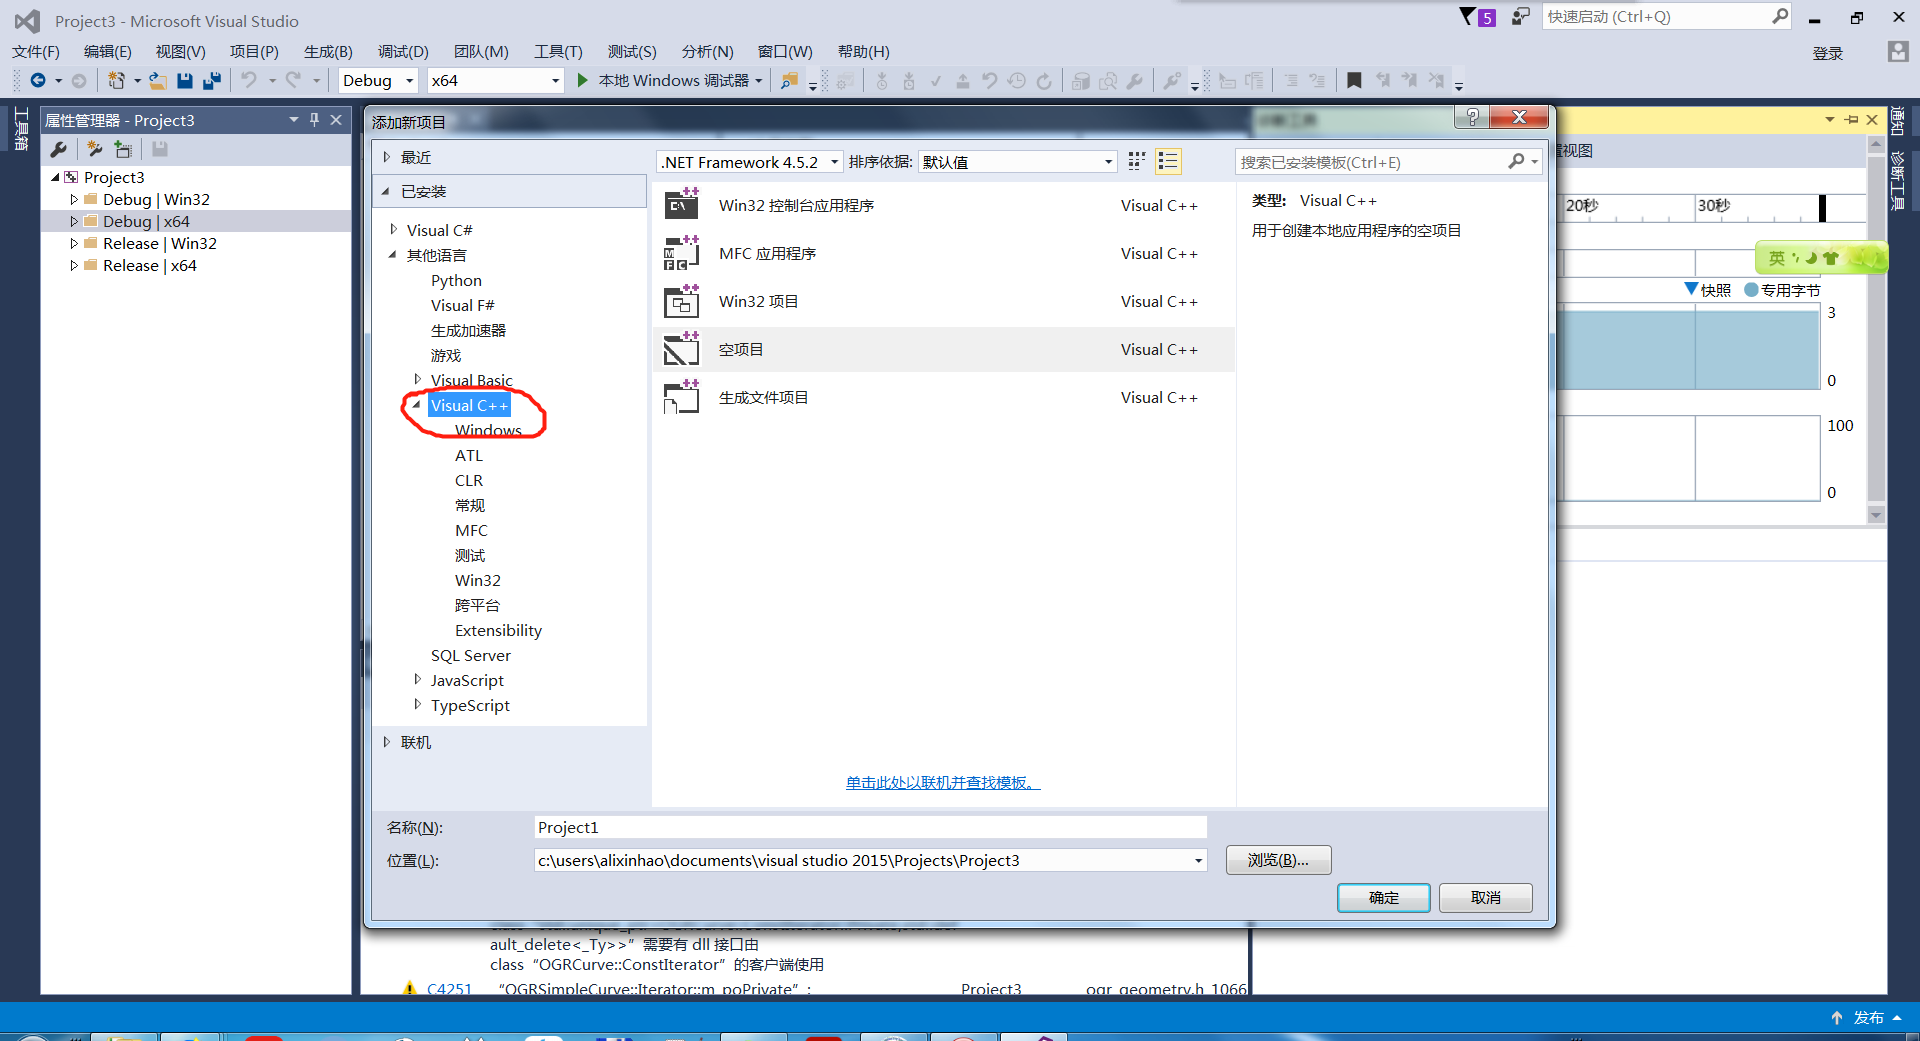Click the search magnifier in template search box
The height and width of the screenshot is (1041, 1920).
pyautogui.click(x=1516, y=162)
